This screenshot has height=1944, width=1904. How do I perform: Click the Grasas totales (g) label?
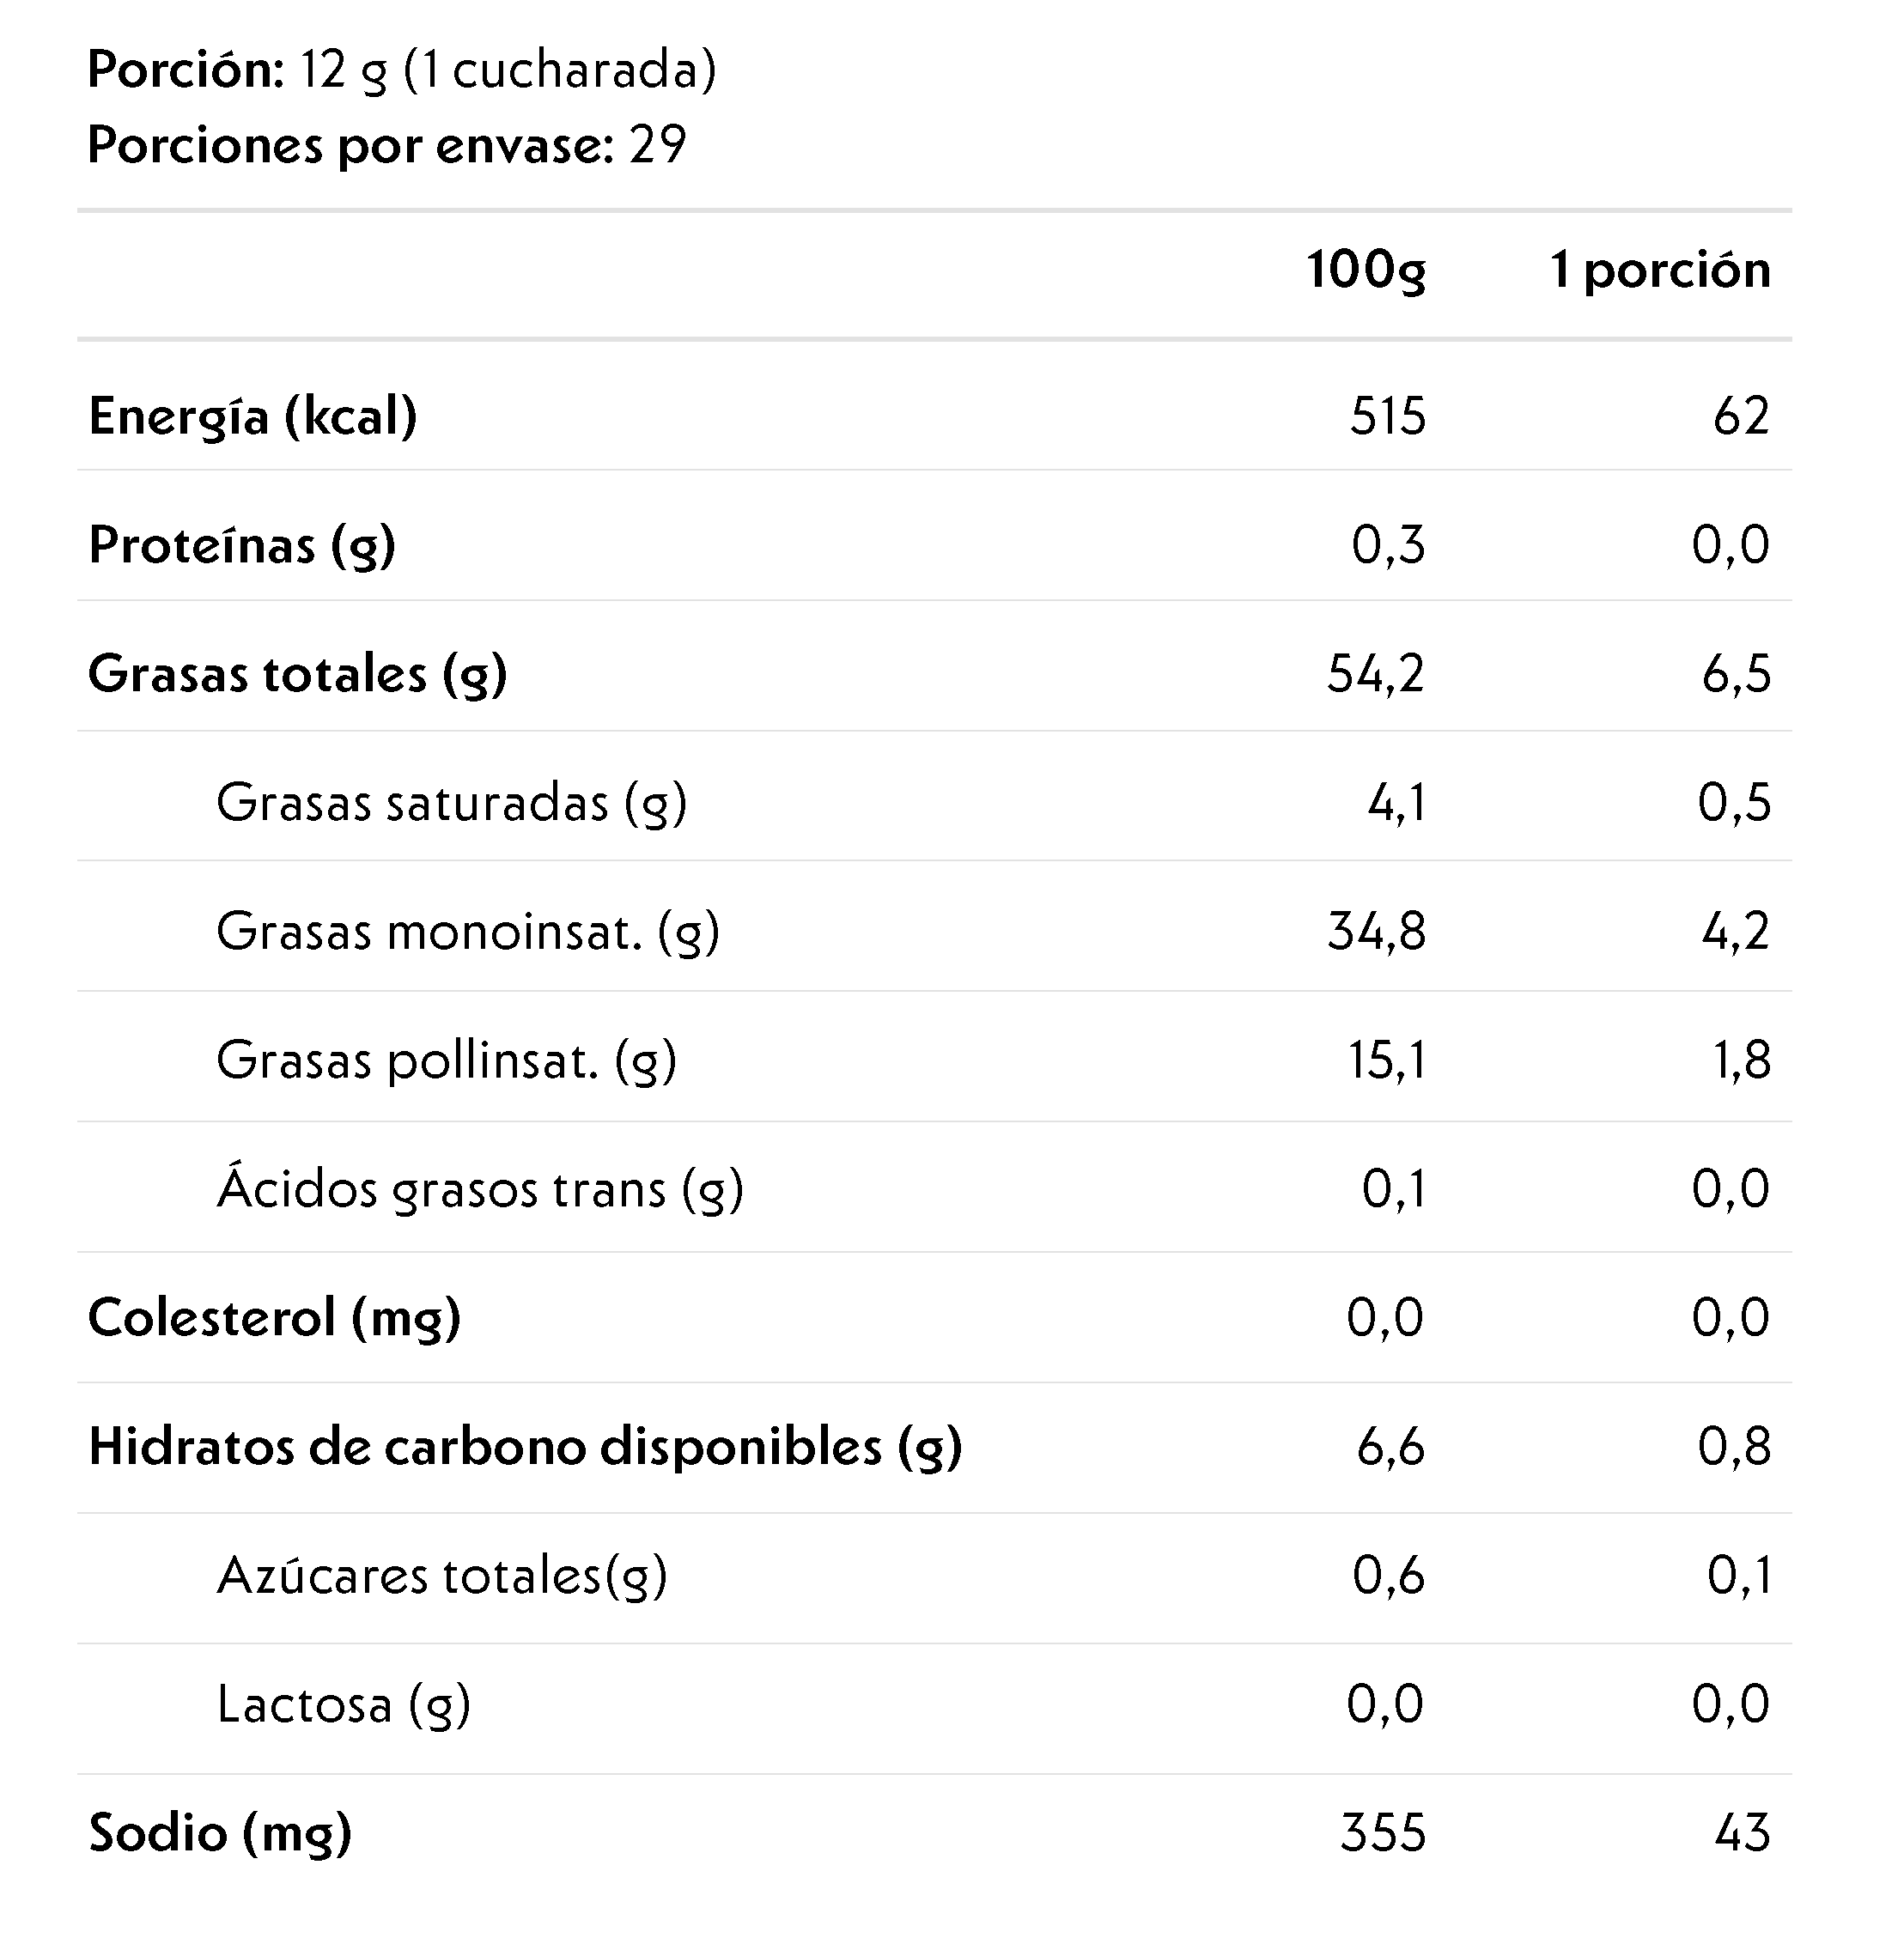[x=298, y=674]
